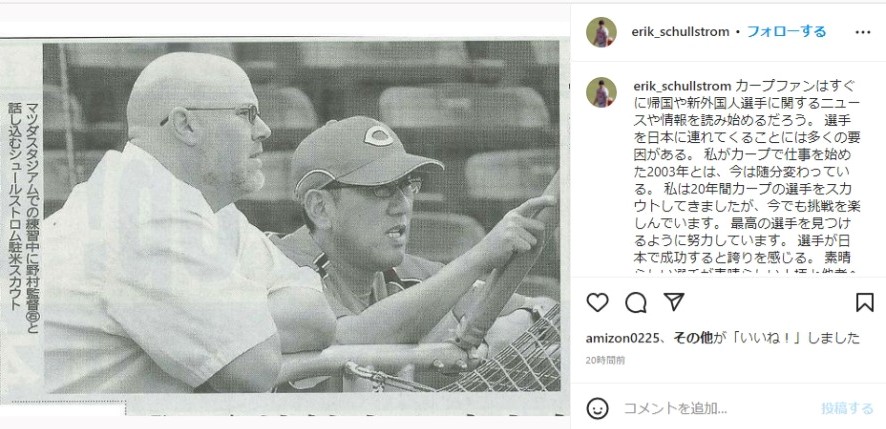Open the three-dot more options menu
This screenshot has height=429, width=886.
(x=863, y=32)
